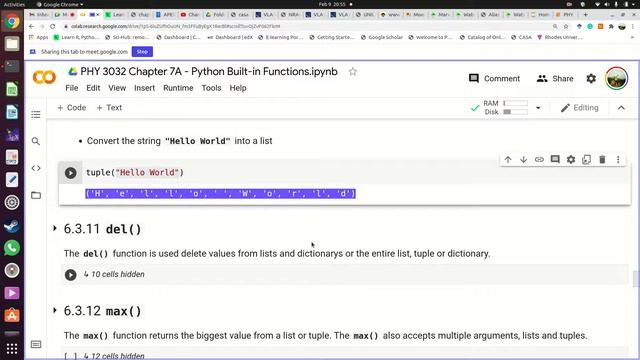The width and height of the screenshot is (640, 360).
Task: Go back in browser history
Action: [x=31, y=26]
